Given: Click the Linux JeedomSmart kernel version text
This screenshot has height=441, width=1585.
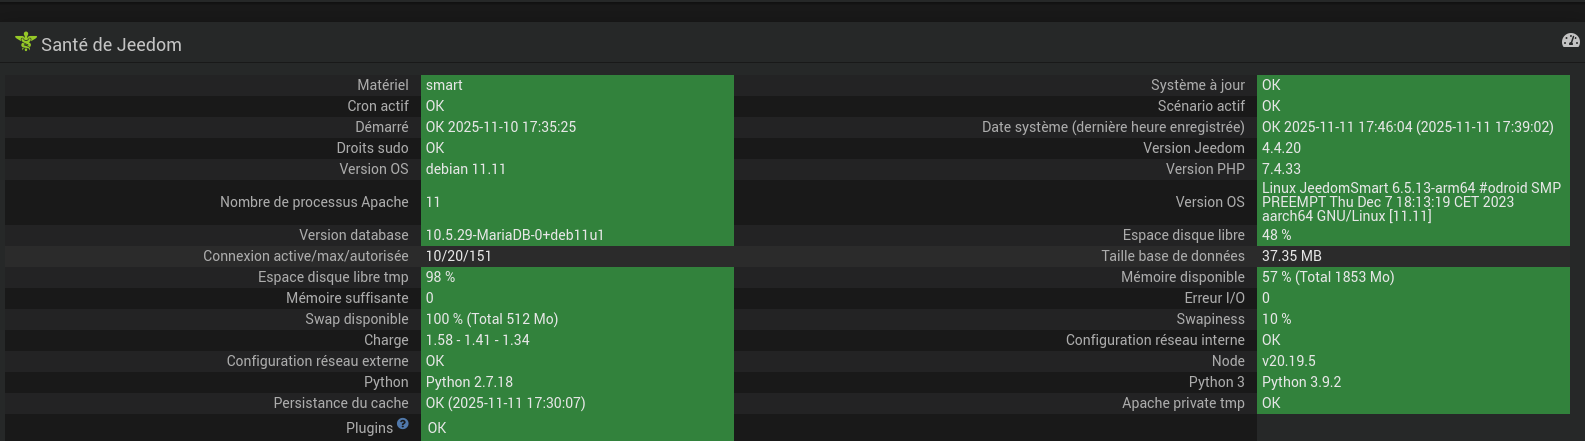Looking at the screenshot, I should click(1410, 202).
